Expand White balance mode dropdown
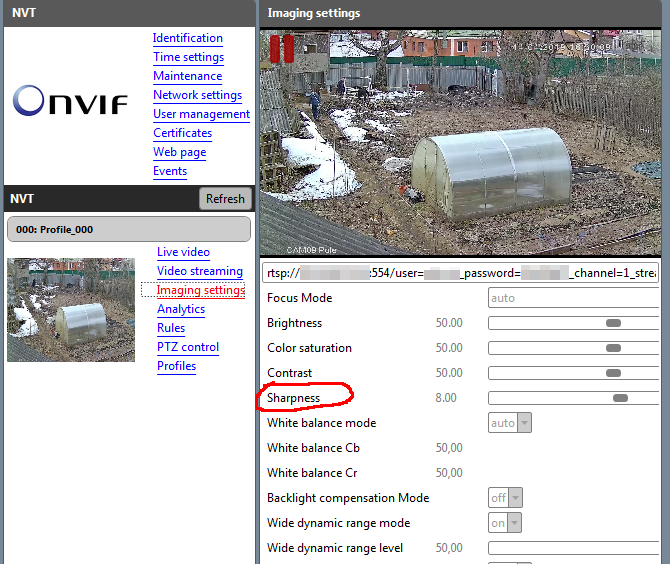 point(510,423)
